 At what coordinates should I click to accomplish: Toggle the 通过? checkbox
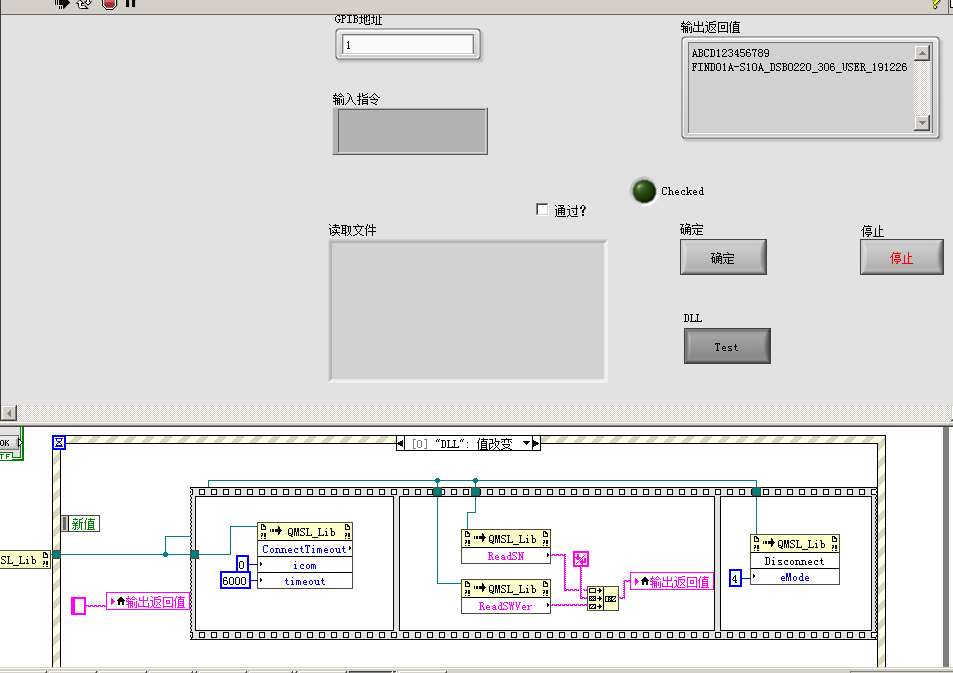click(x=541, y=209)
